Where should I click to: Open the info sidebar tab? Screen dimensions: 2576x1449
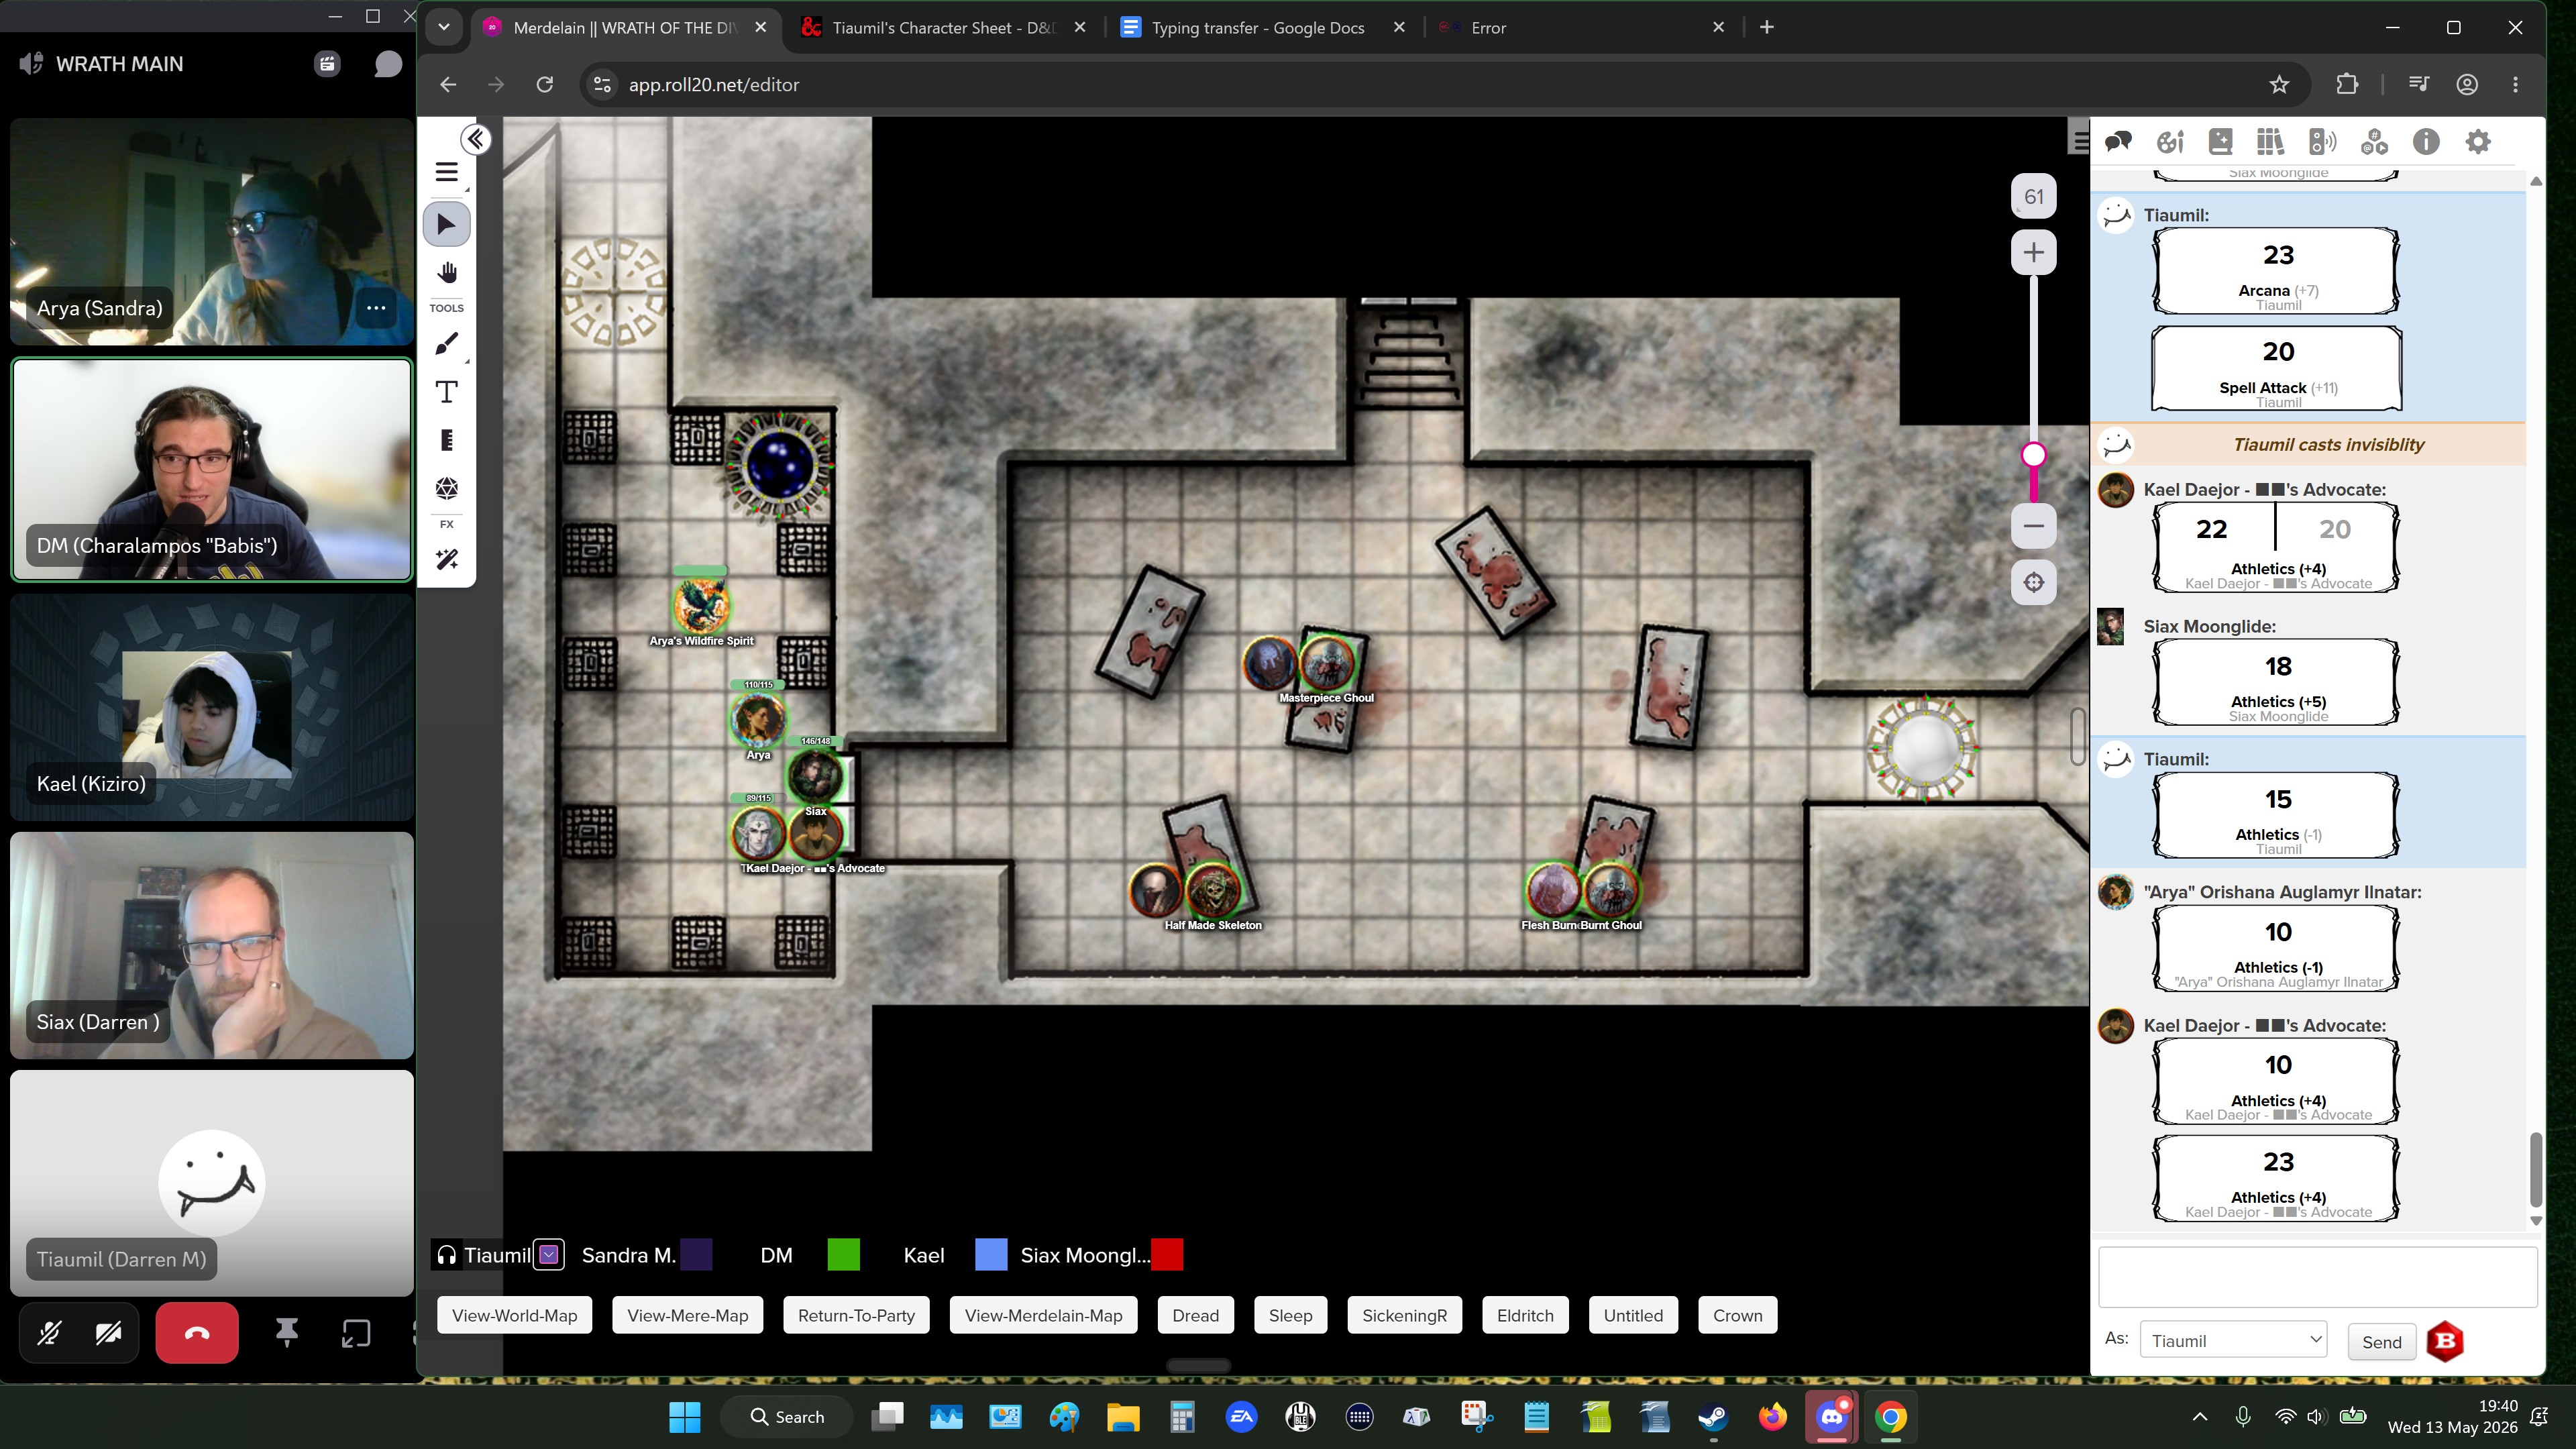click(2426, 142)
